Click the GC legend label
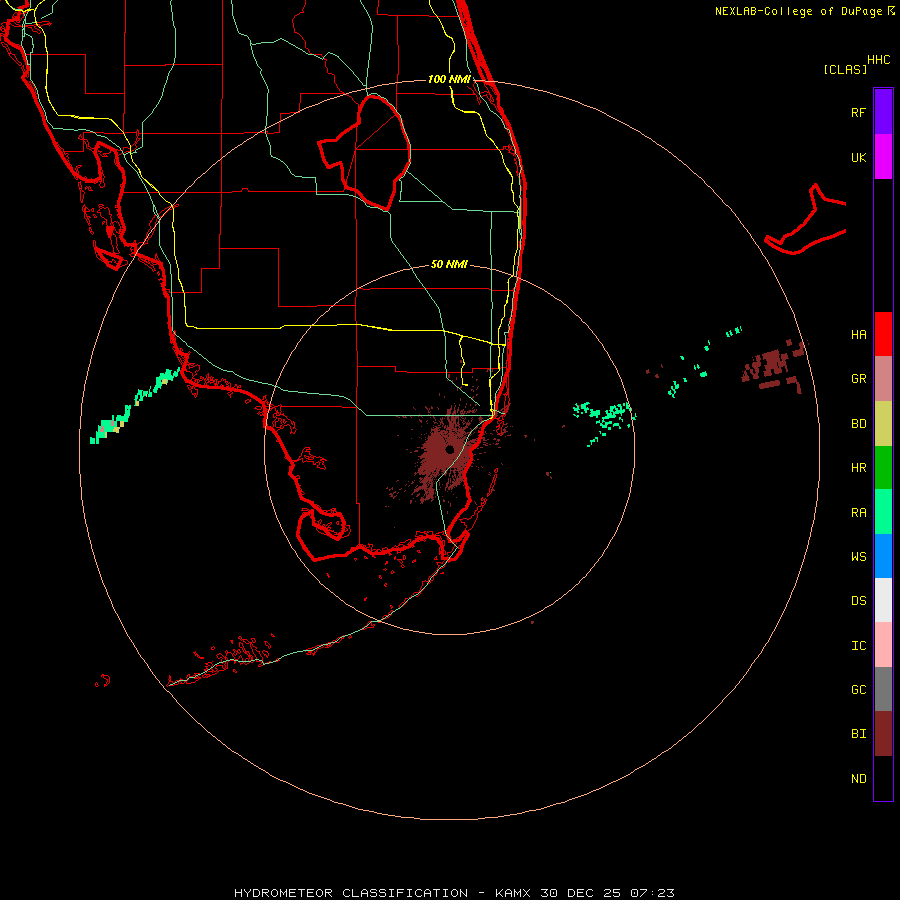 pos(858,690)
